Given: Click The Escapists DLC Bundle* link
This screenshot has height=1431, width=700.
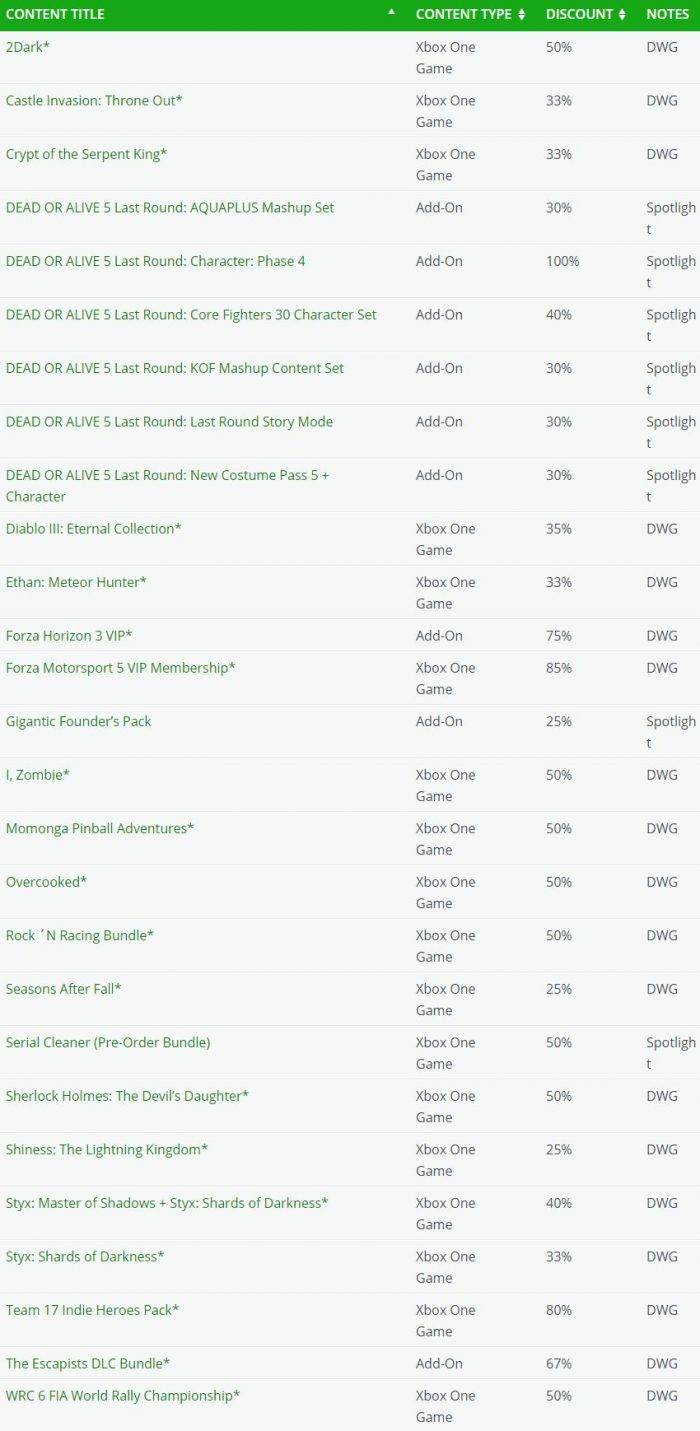Looking at the screenshot, I should click(88, 1364).
